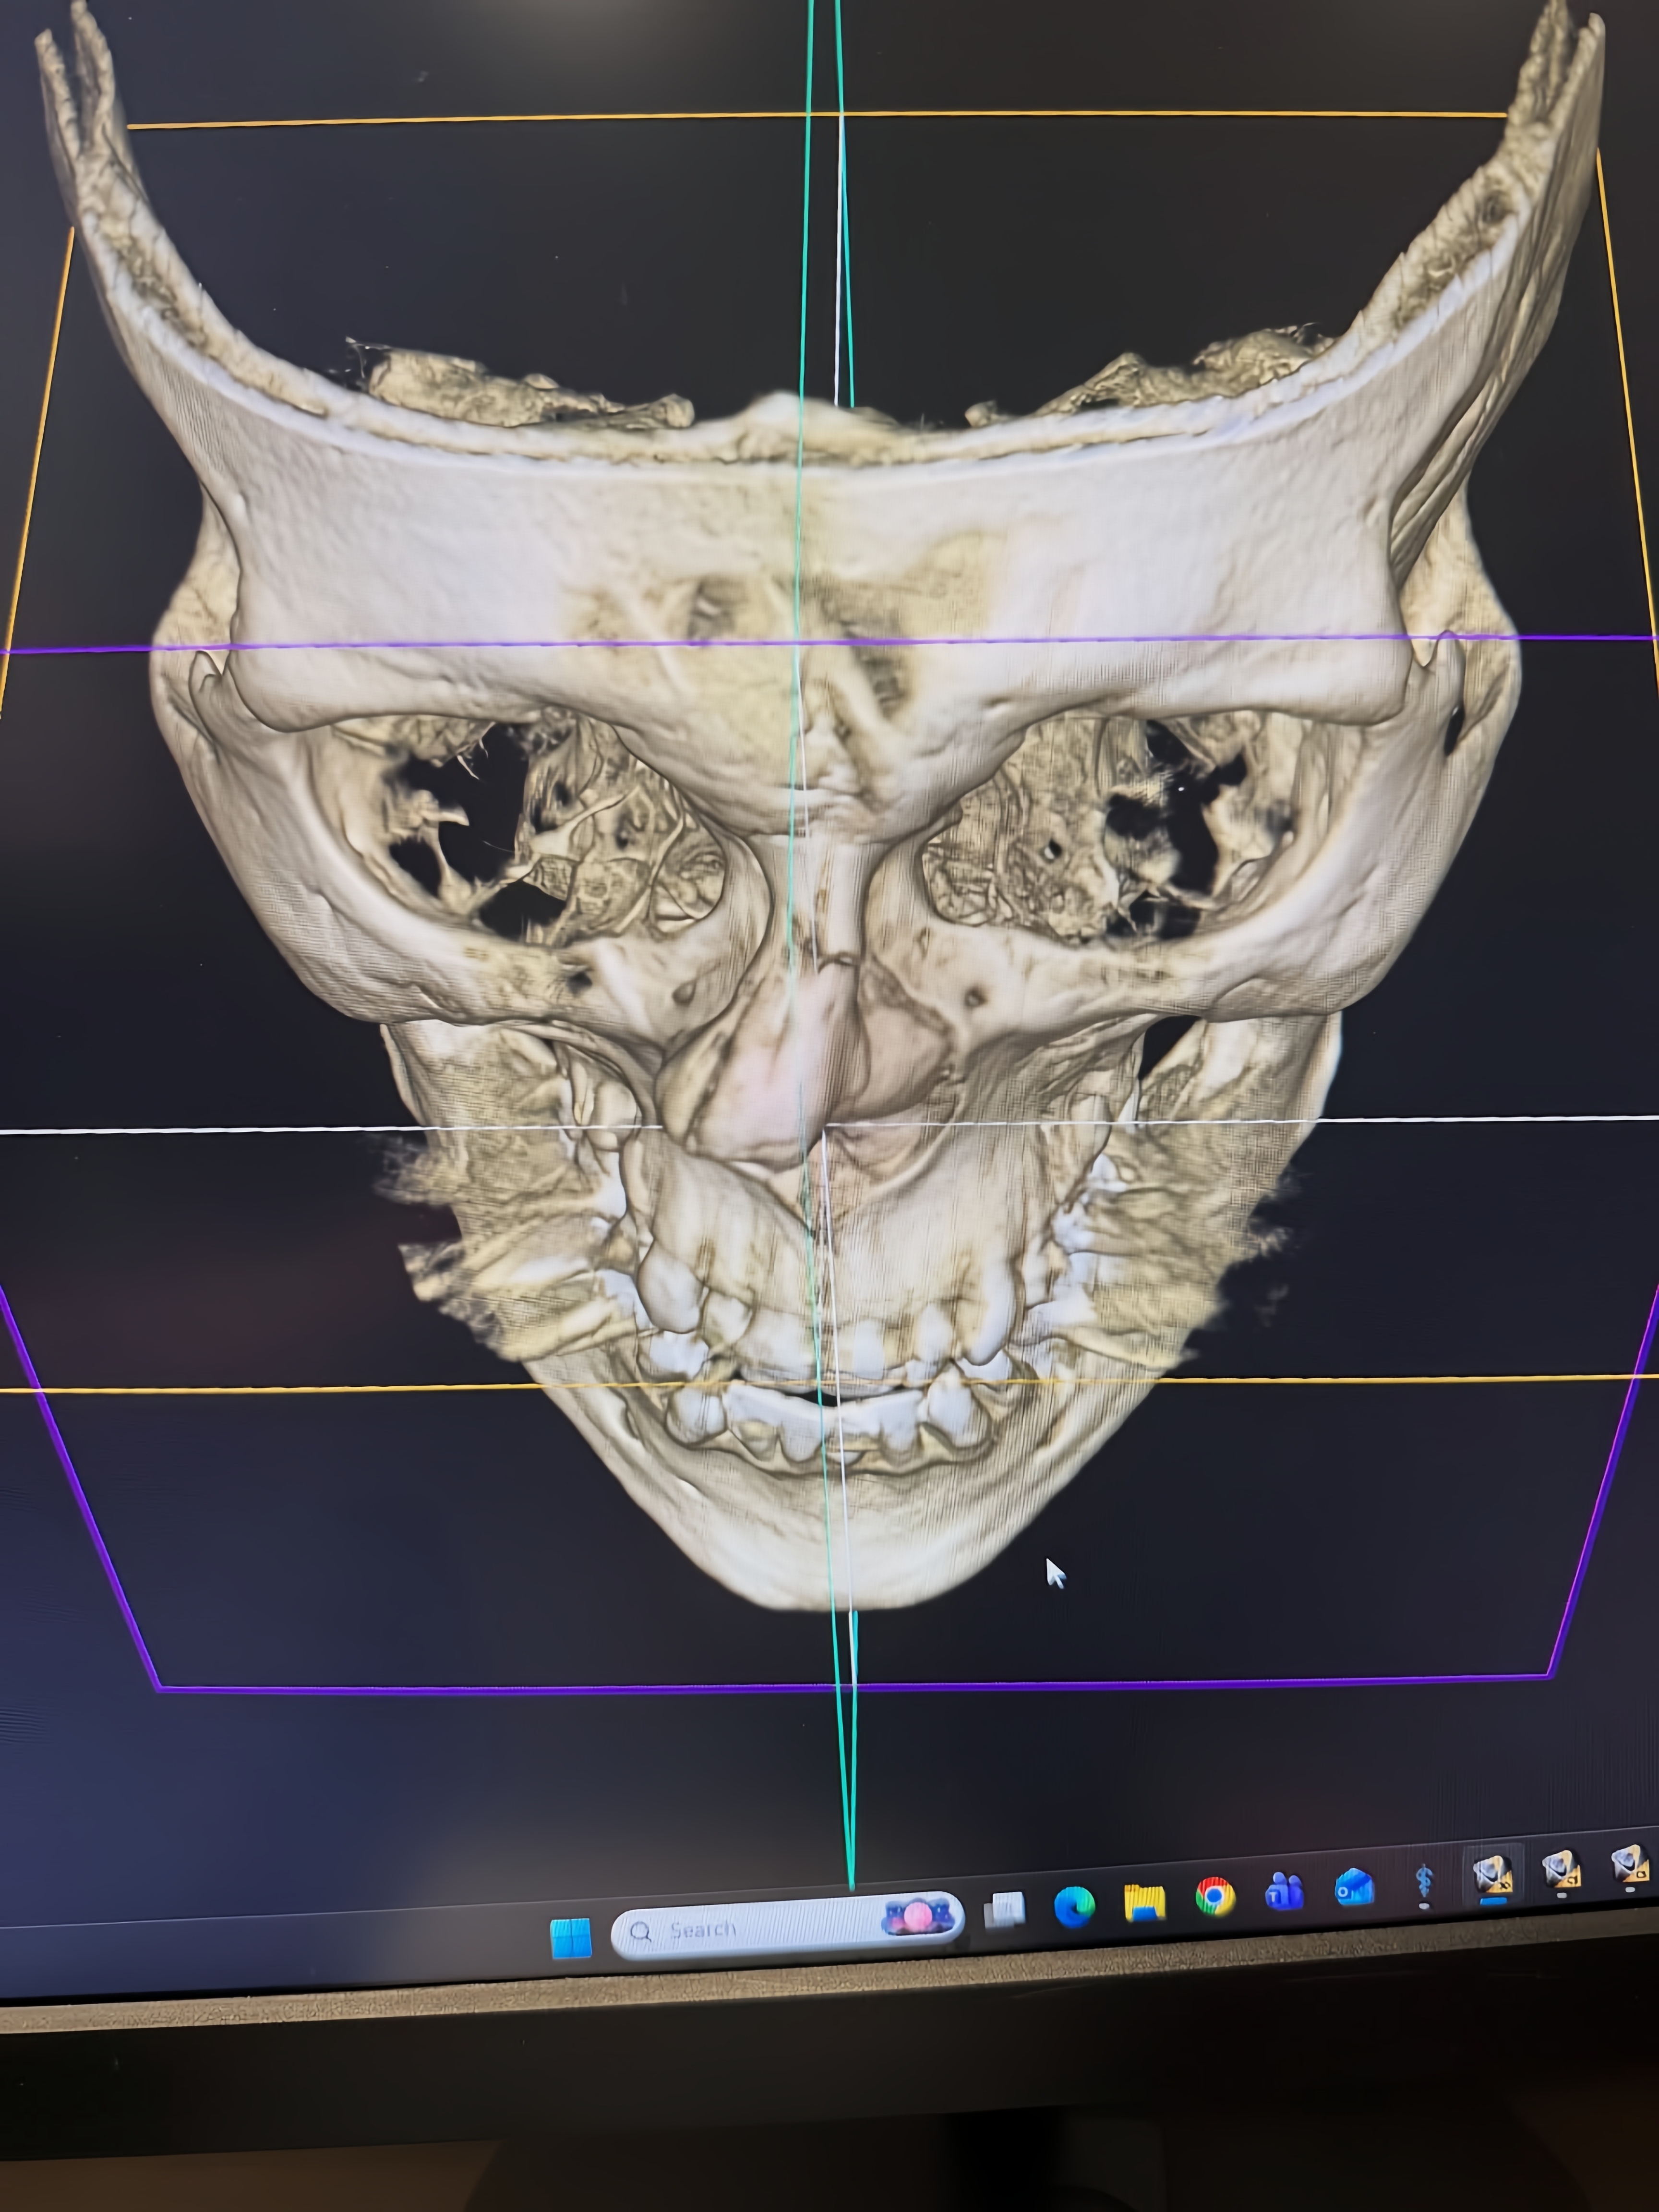Open Task View from the taskbar
This screenshot has width=1659, height=2212.
click(x=1006, y=1911)
